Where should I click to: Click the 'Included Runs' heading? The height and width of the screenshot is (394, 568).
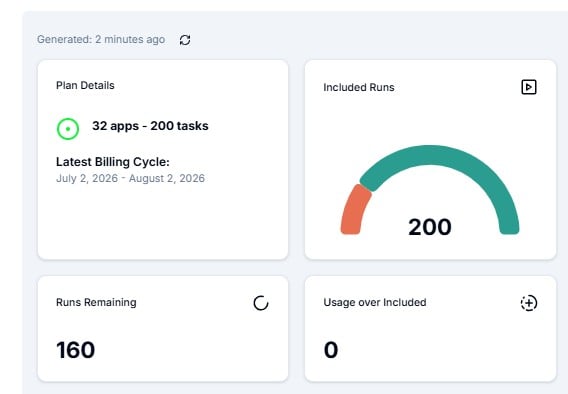(x=359, y=87)
